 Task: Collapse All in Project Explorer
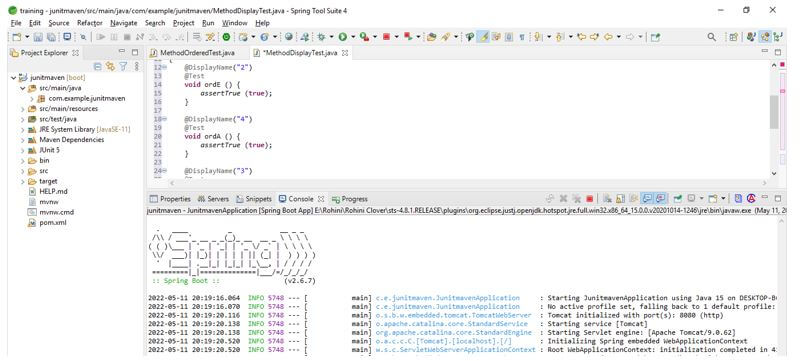[x=98, y=66]
